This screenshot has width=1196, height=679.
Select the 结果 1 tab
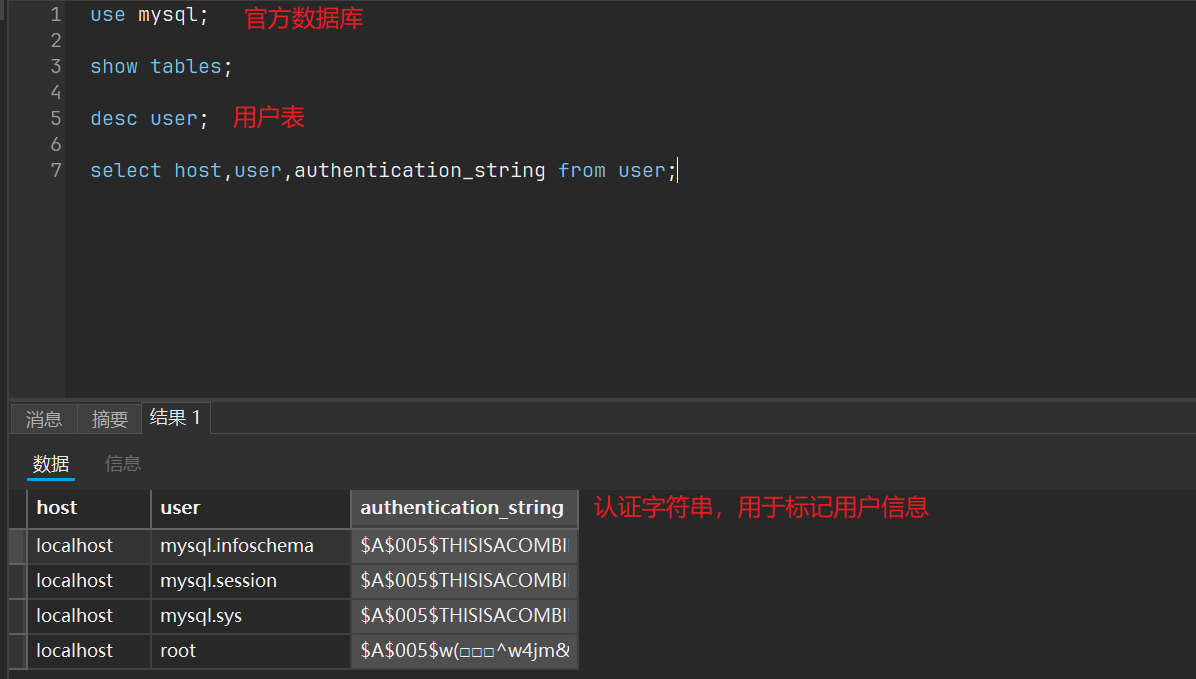175,417
